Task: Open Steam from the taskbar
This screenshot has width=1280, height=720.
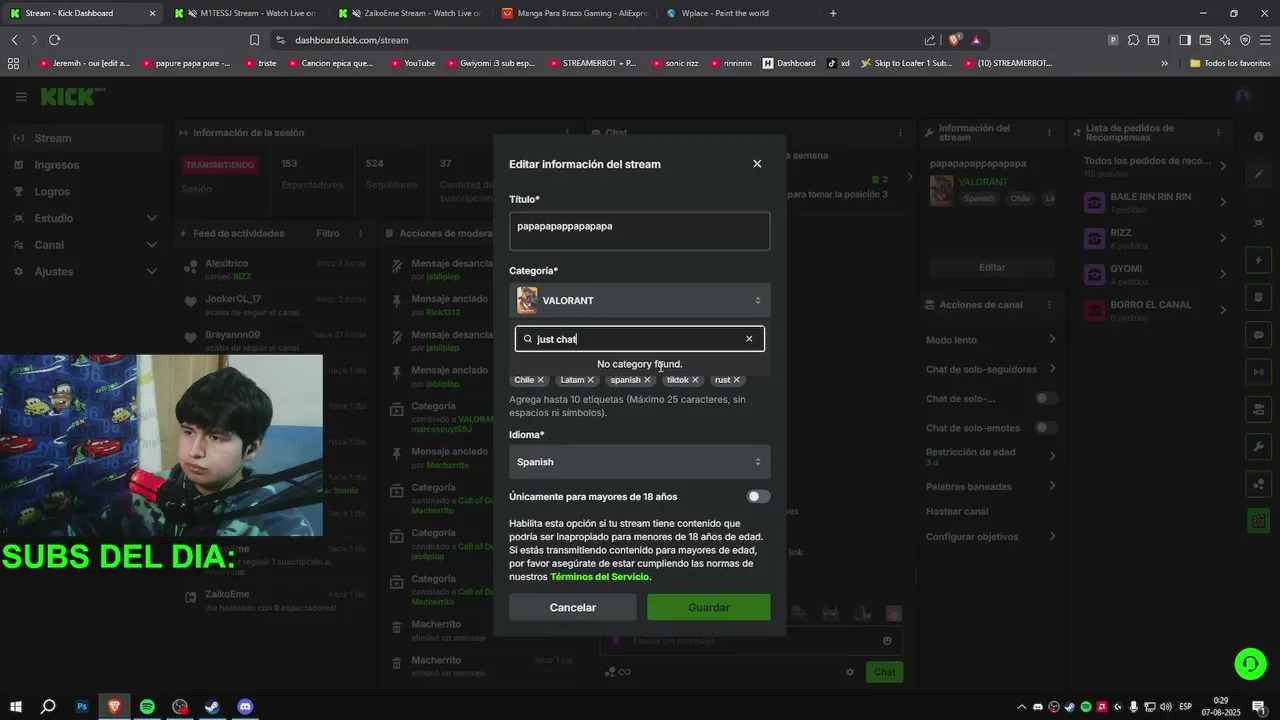Action: pos(212,707)
